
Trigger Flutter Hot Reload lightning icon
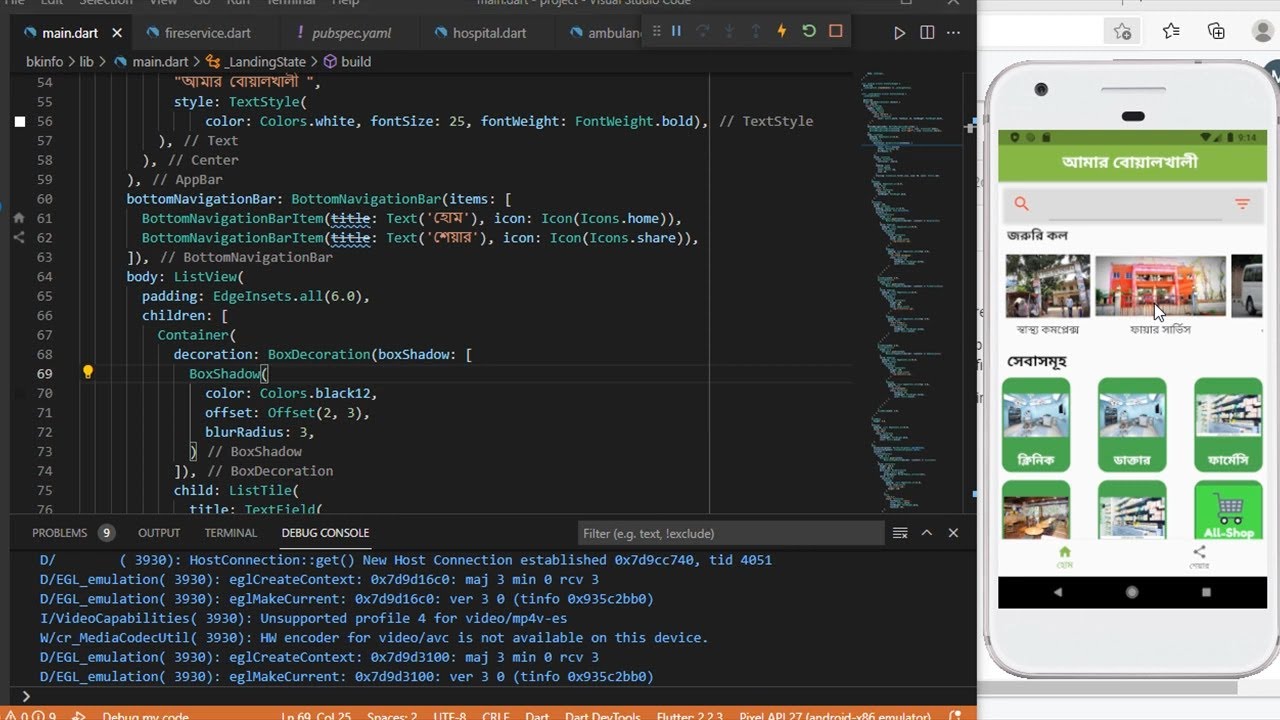tap(782, 32)
